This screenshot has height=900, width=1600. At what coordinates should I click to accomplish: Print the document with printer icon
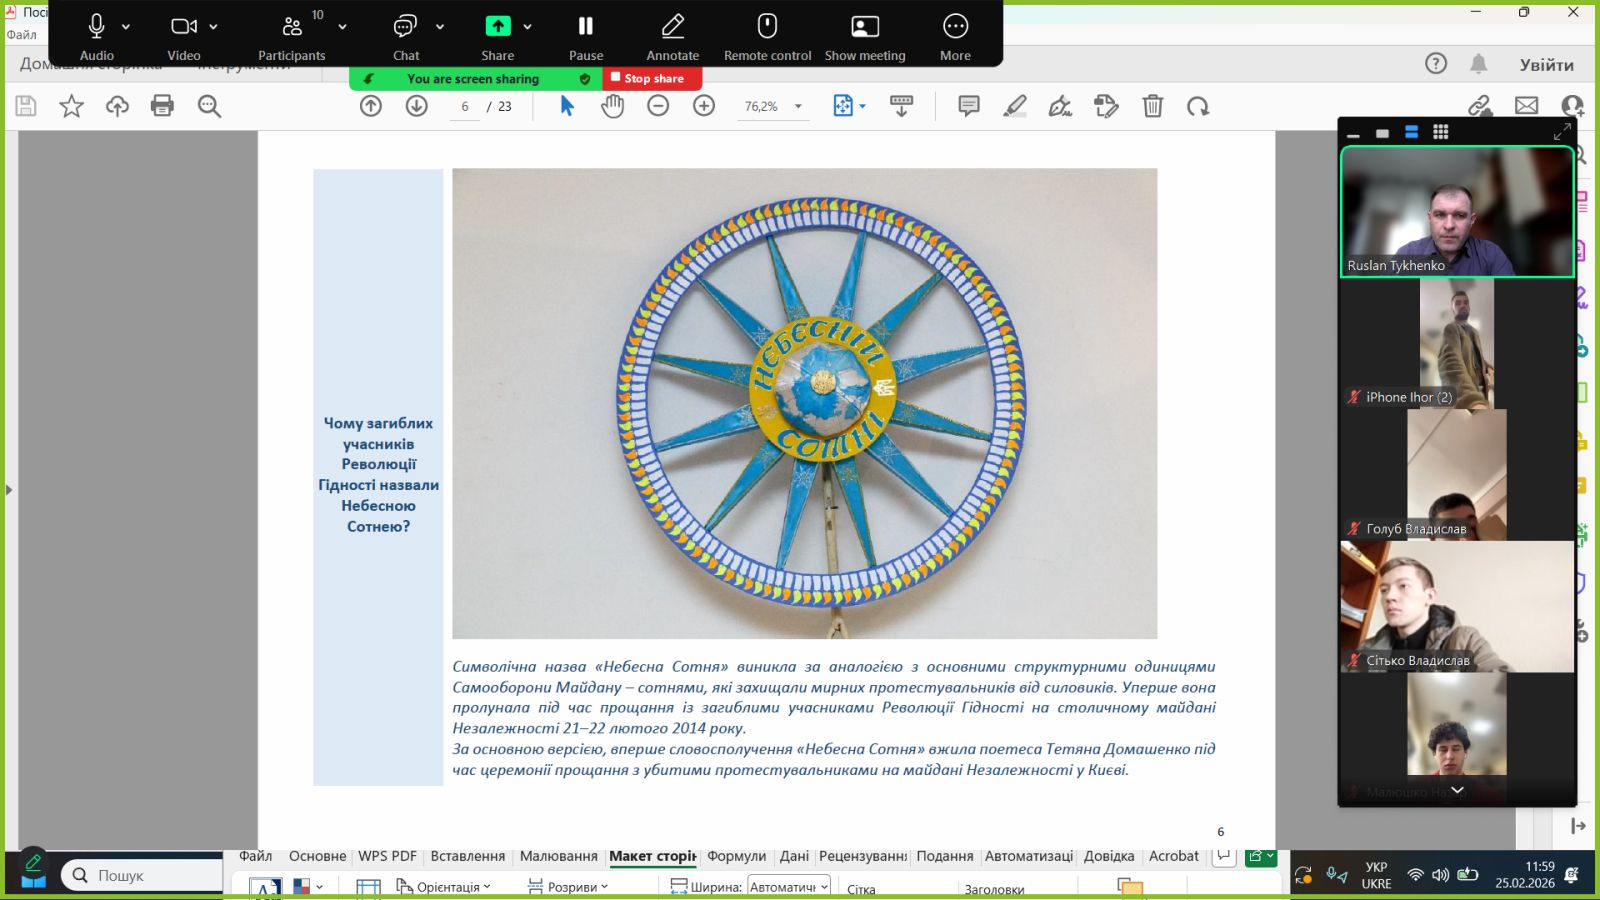click(162, 106)
